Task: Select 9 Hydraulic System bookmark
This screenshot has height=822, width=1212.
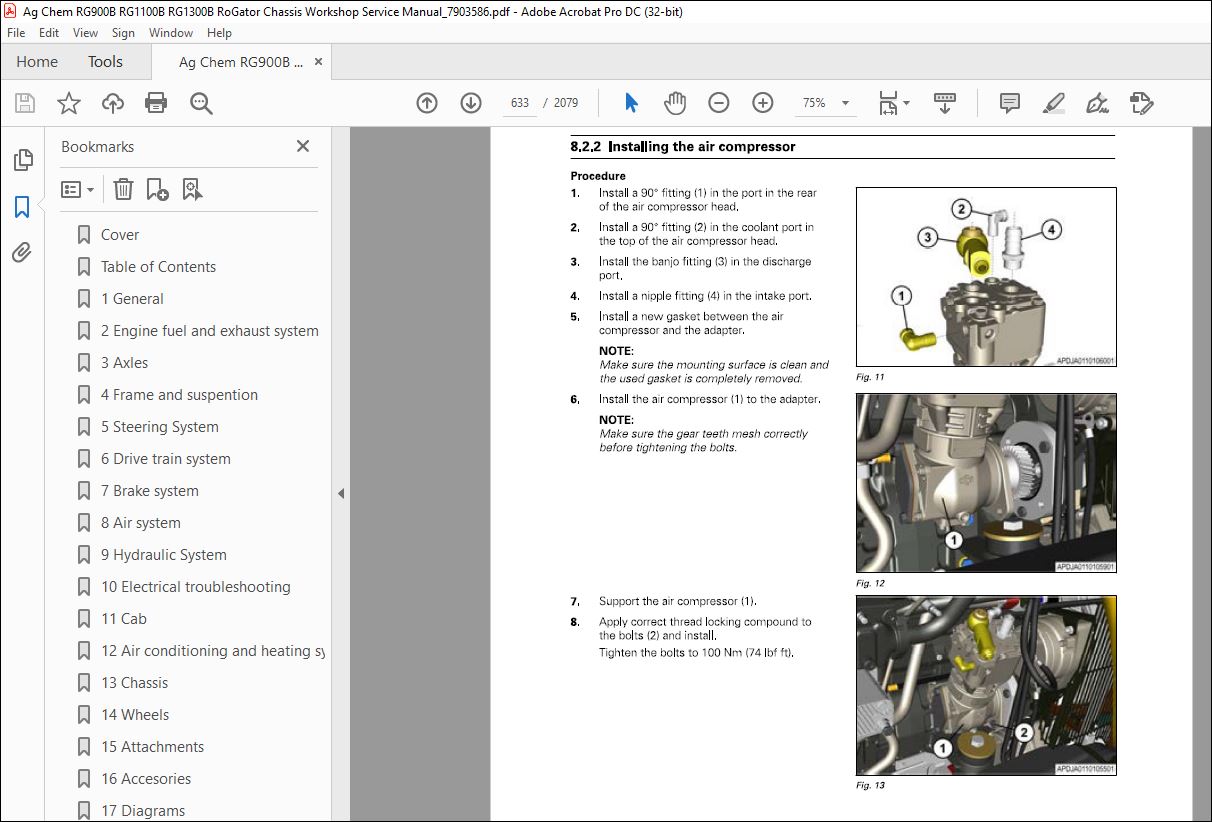Action: tap(164, 555)
